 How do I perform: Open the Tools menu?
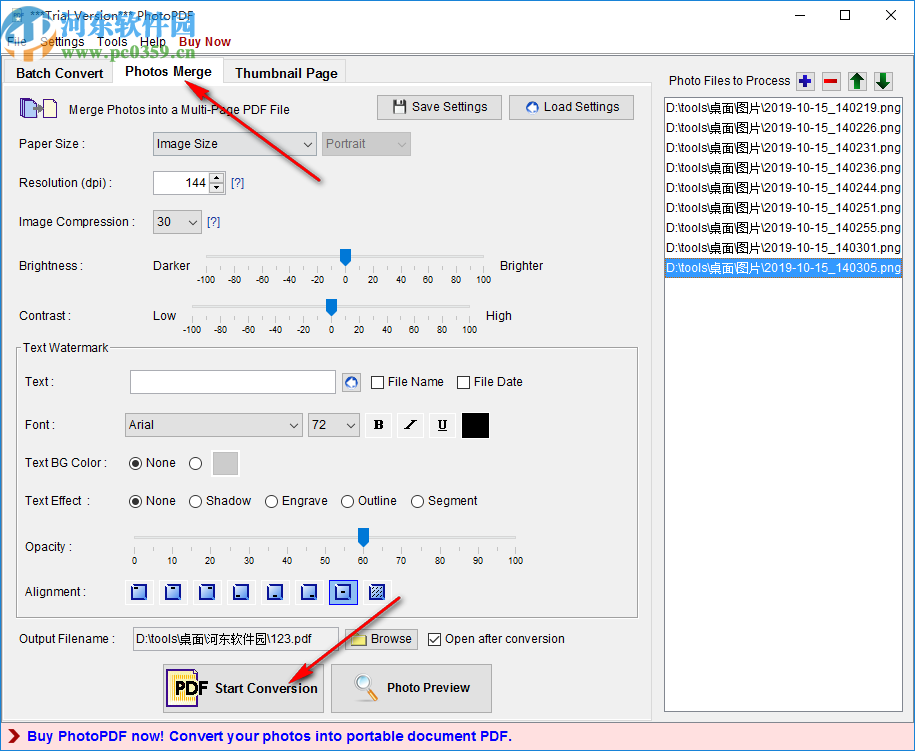pyautogui.click(x=112, y=42)
